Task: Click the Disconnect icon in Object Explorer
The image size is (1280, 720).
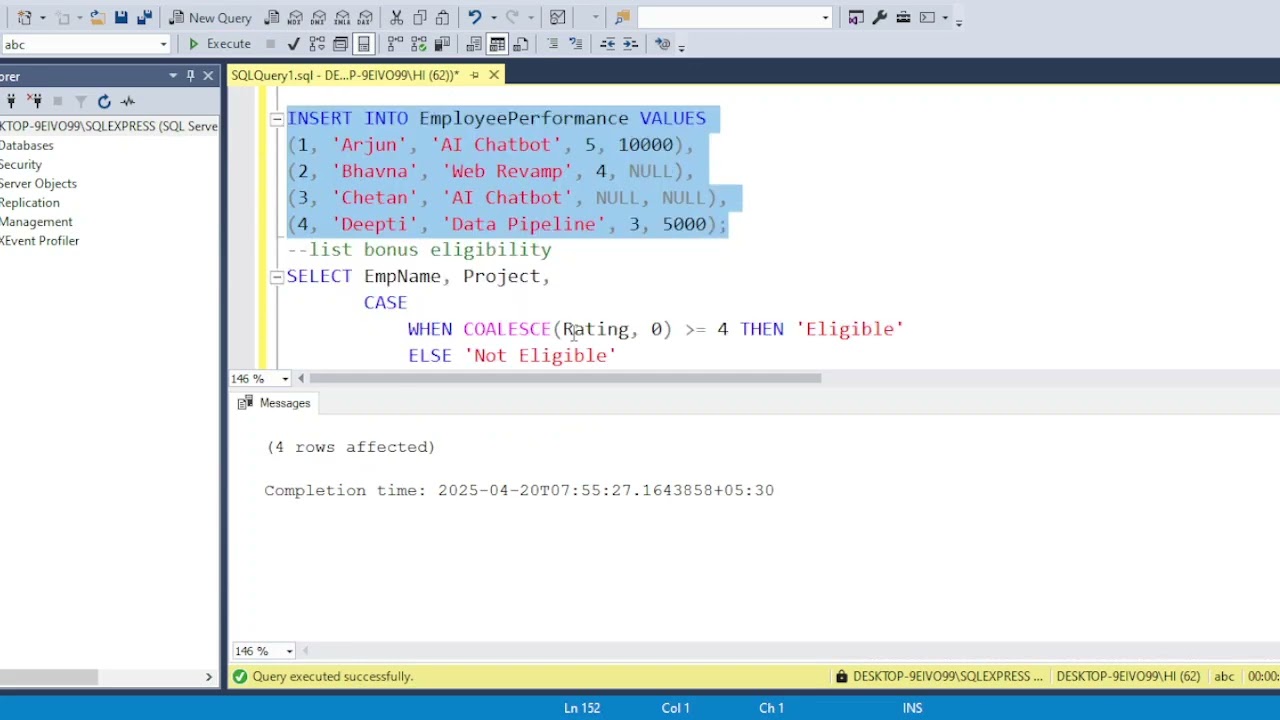Action: pyautogui.click(x=35, y=101)
